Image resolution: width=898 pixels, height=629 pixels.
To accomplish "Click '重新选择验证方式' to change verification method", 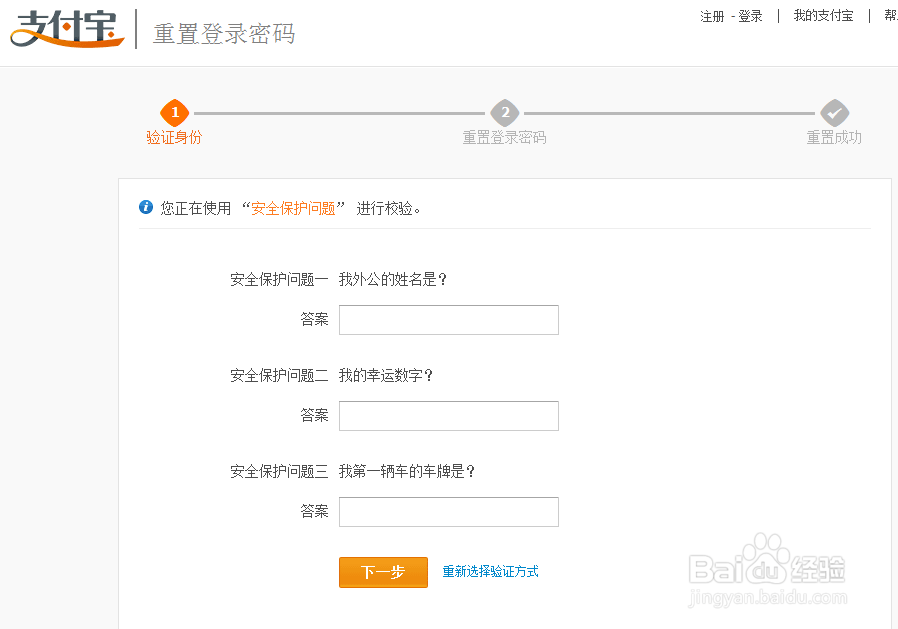I will point(491,571).
